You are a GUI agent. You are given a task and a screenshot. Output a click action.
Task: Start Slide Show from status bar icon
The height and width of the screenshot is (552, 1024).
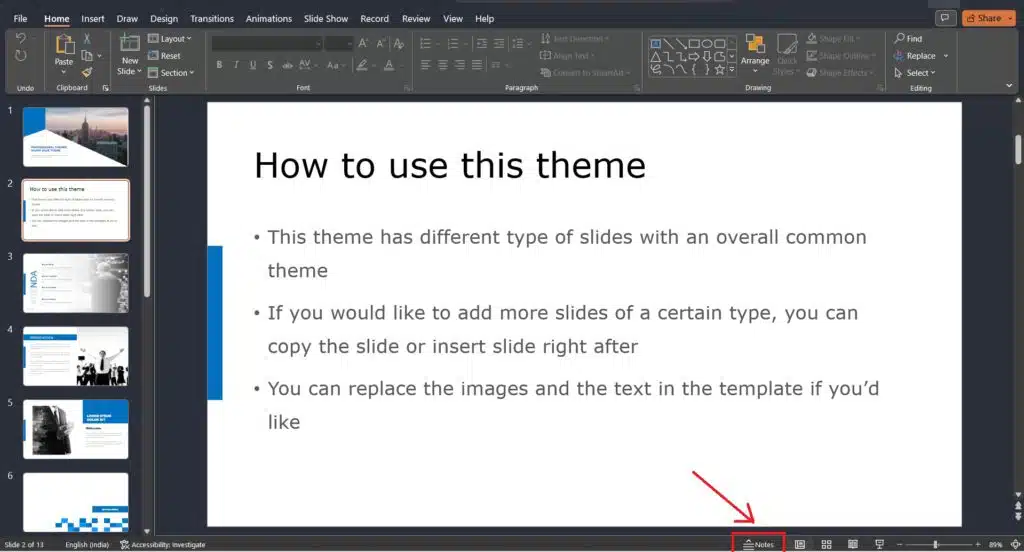[x=879, y=544]
